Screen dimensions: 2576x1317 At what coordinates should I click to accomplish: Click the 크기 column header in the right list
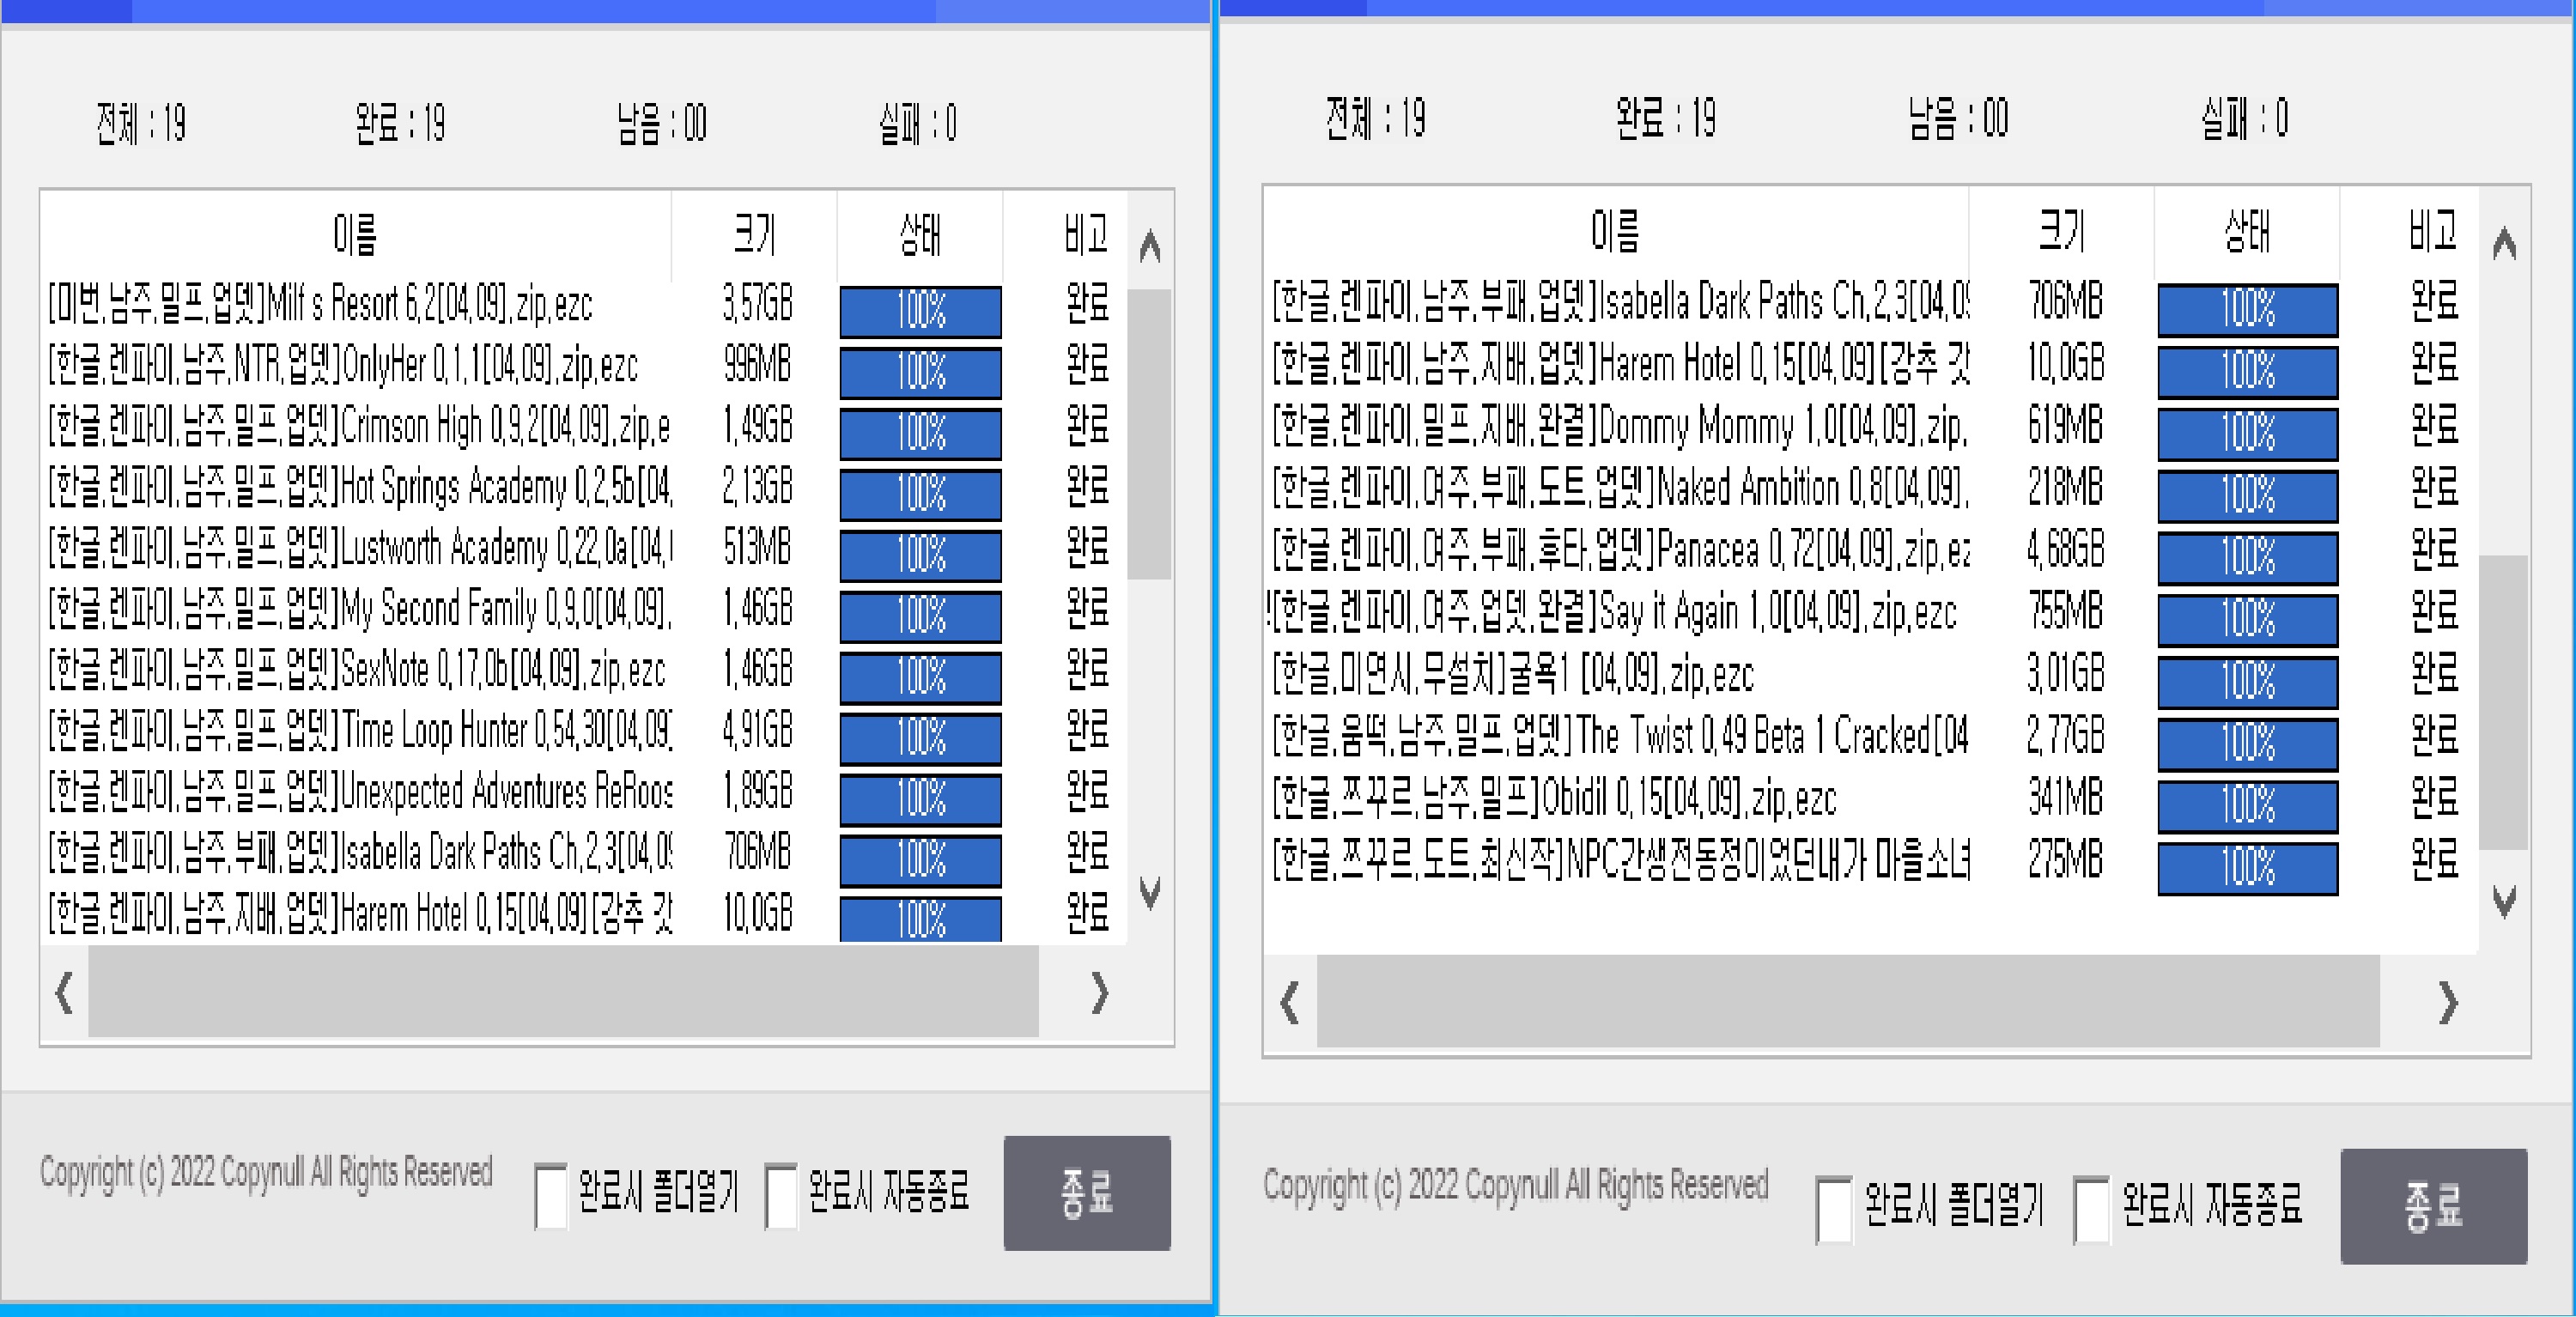pos(2061,231)
